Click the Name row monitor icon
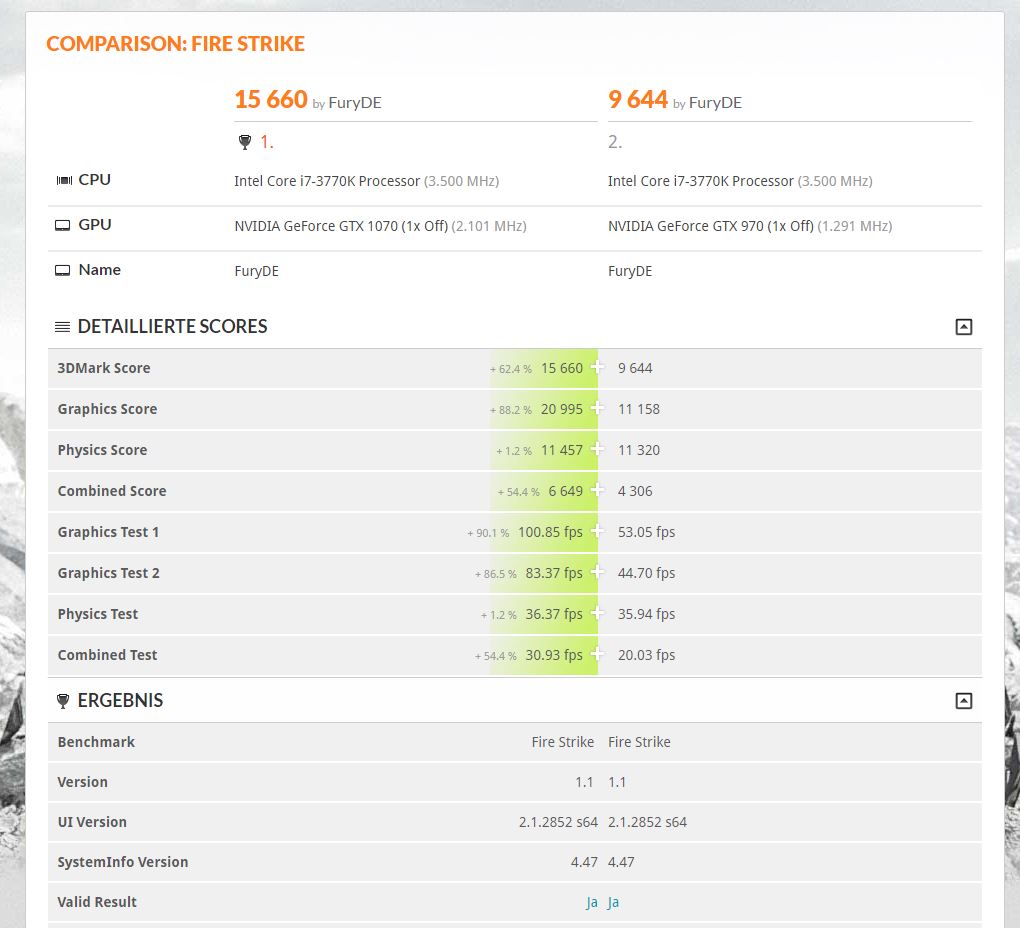 point(62,270)
